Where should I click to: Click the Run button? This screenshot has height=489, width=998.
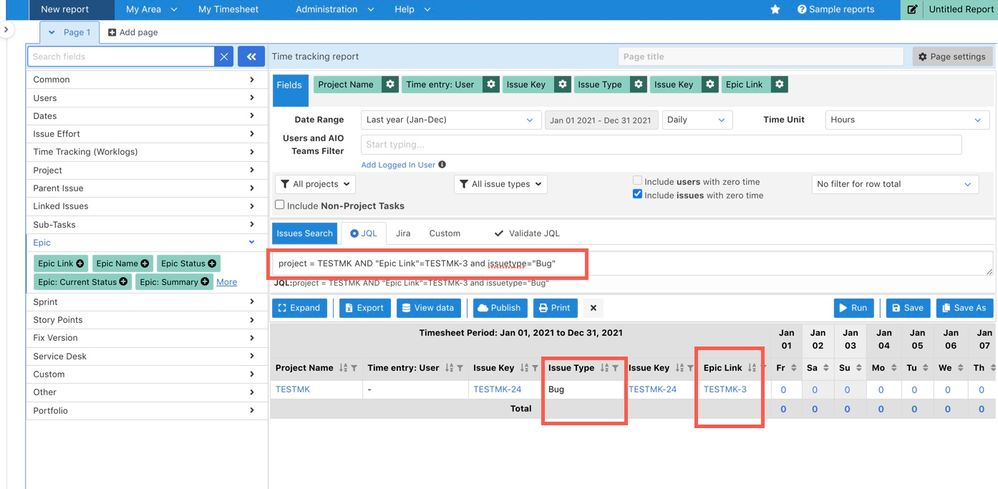coord(854,308)
